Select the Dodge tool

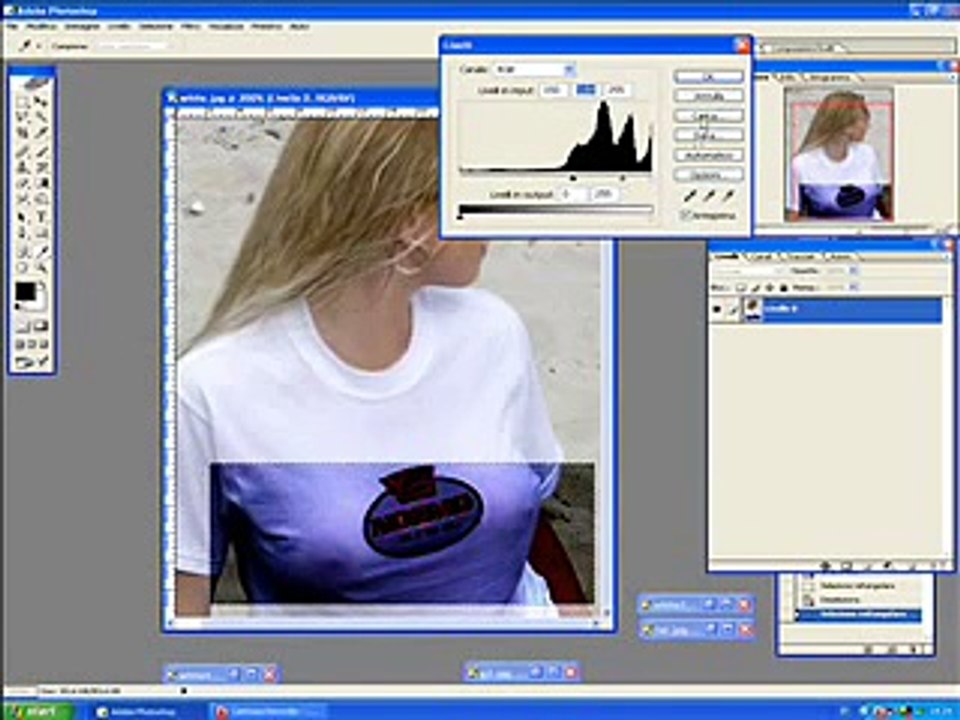(42, 199)
